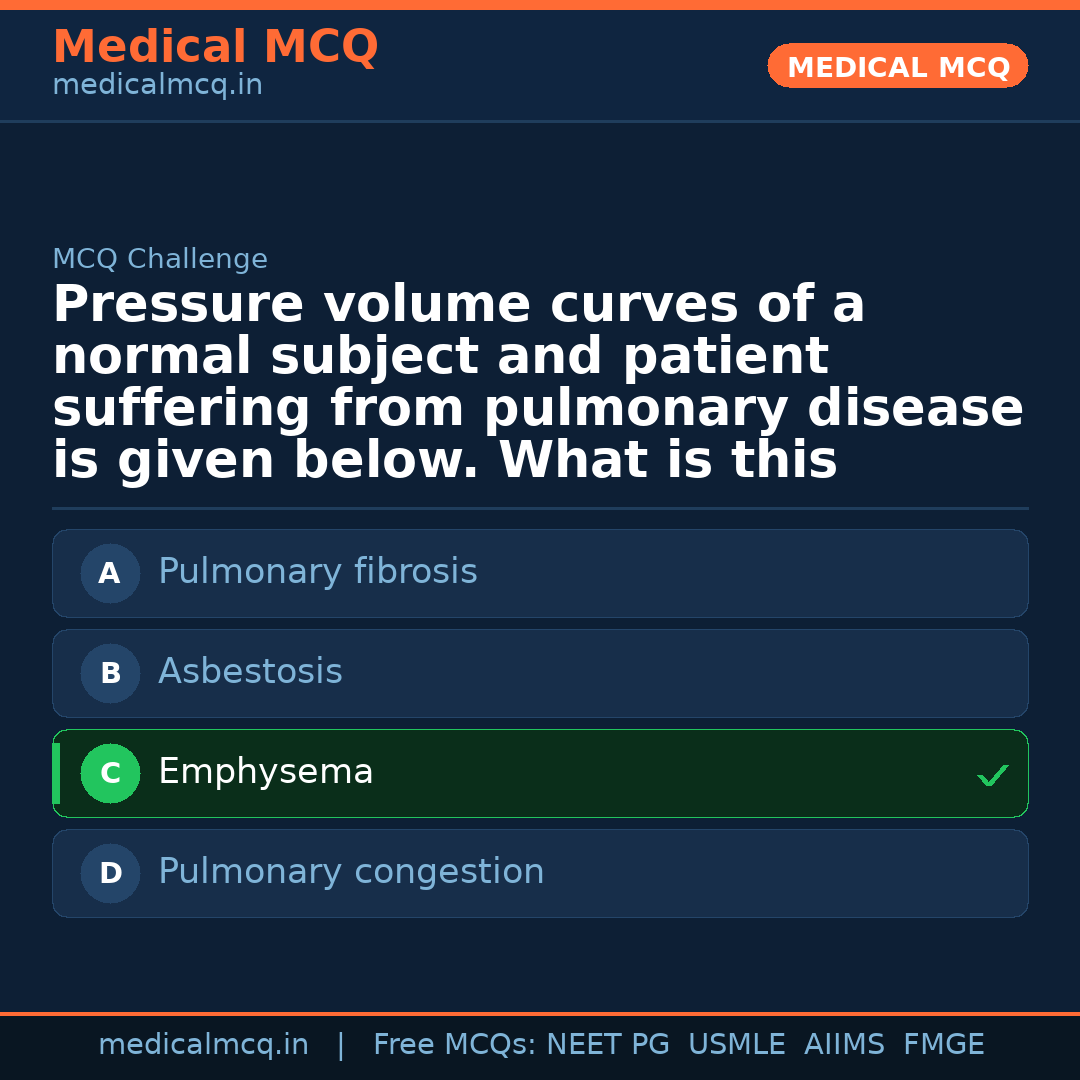Click "USMLE" in the footer

pos(736,1045)
